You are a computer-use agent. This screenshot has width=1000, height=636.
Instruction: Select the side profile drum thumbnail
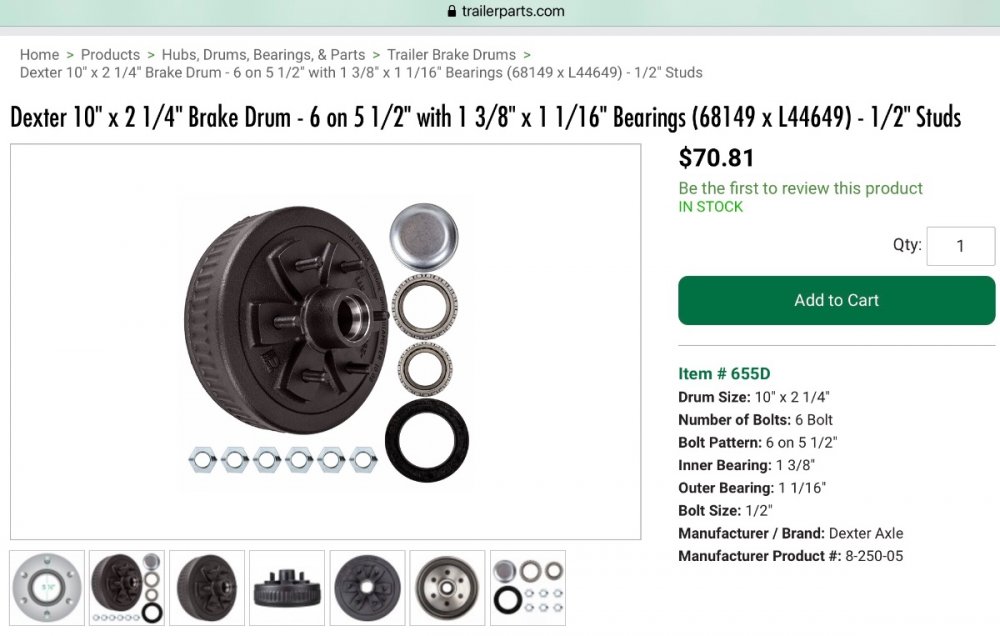pos(287,588)
